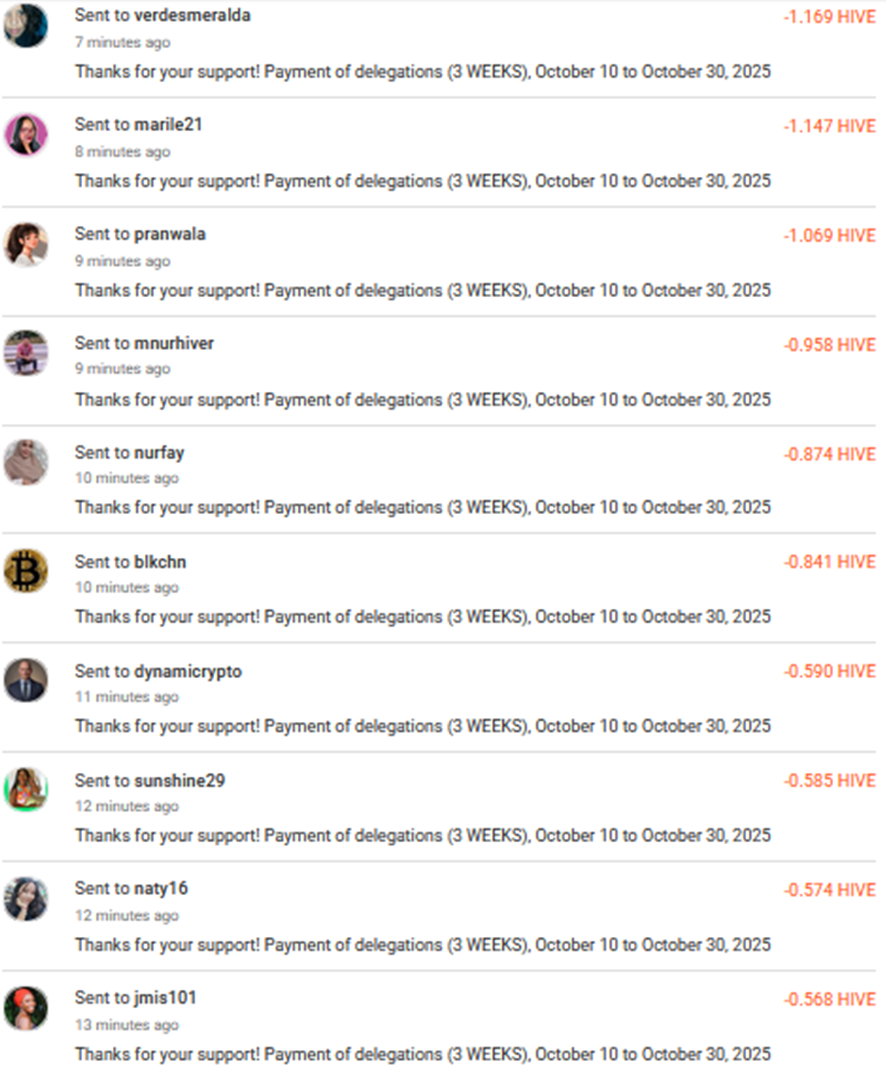The height and width of the screenshot is (1073, 886).
Task: Open the mnurhiver username link
Action: [174, 343]
